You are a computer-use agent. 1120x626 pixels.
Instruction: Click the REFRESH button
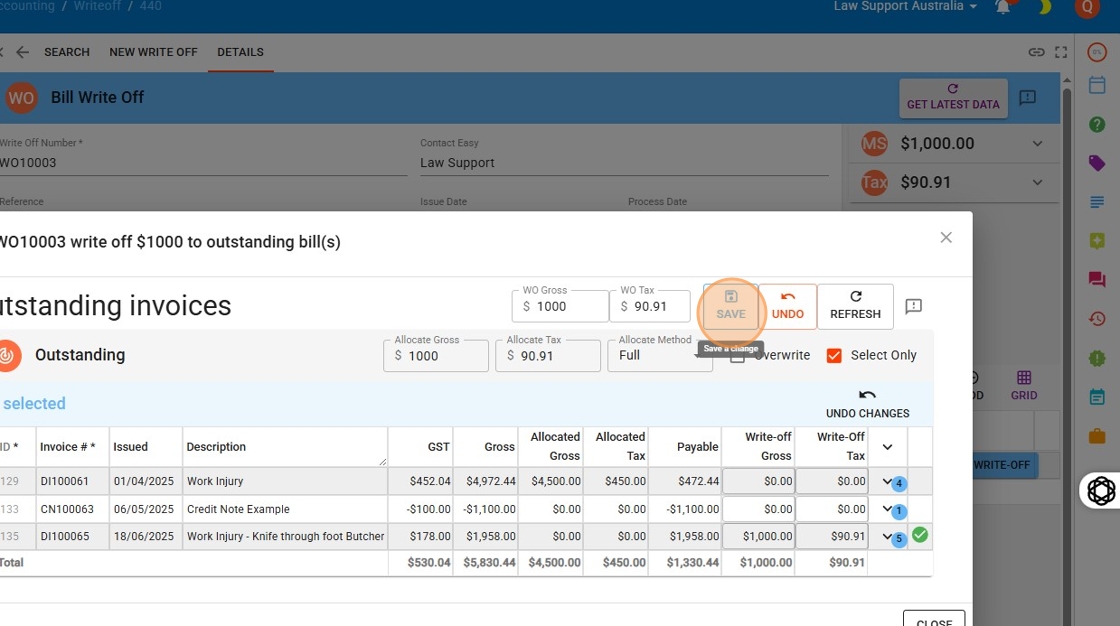855,306
